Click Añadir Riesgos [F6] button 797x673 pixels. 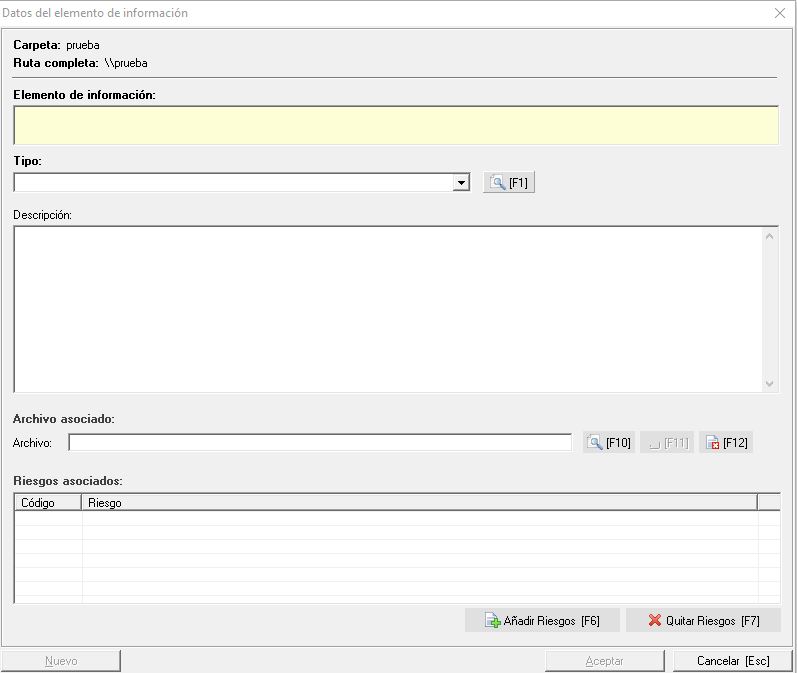point(542,621)
